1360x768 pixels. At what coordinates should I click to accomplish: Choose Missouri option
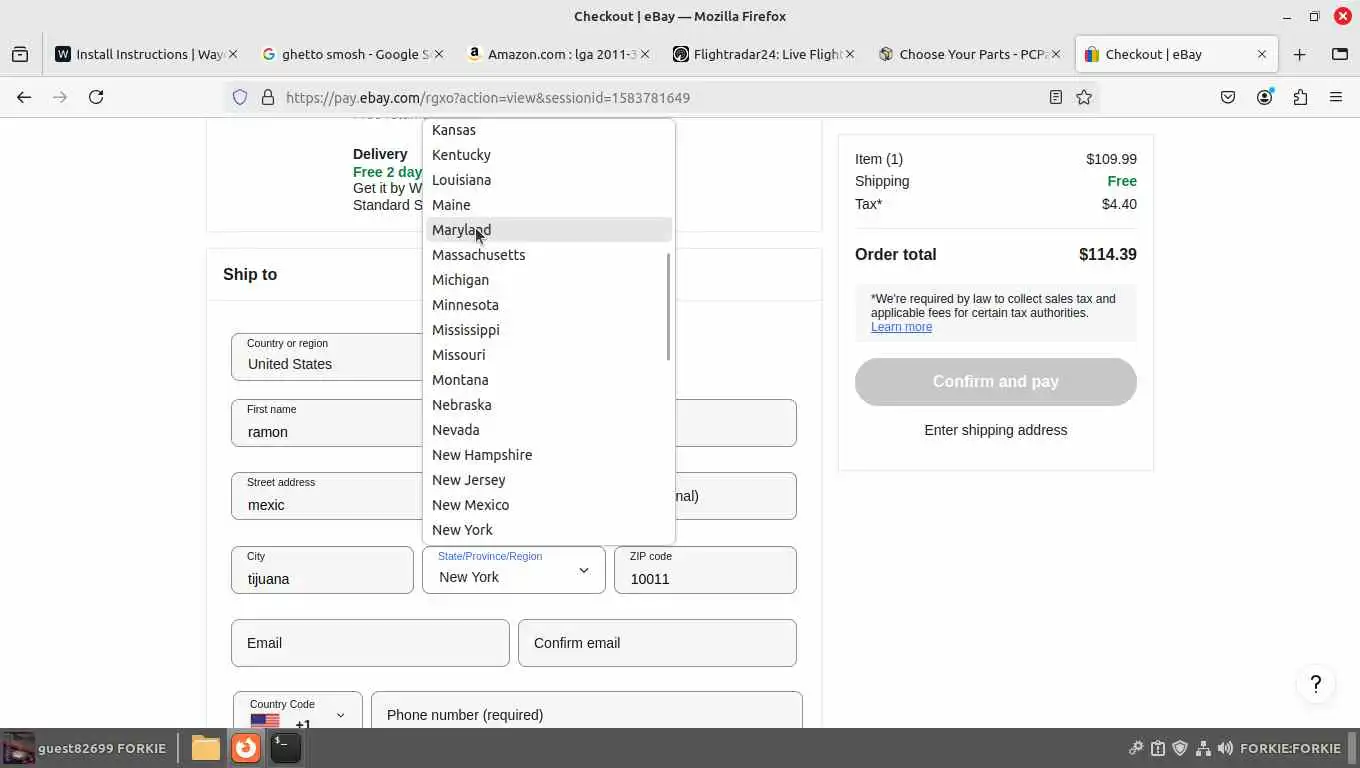coord(549,355)
